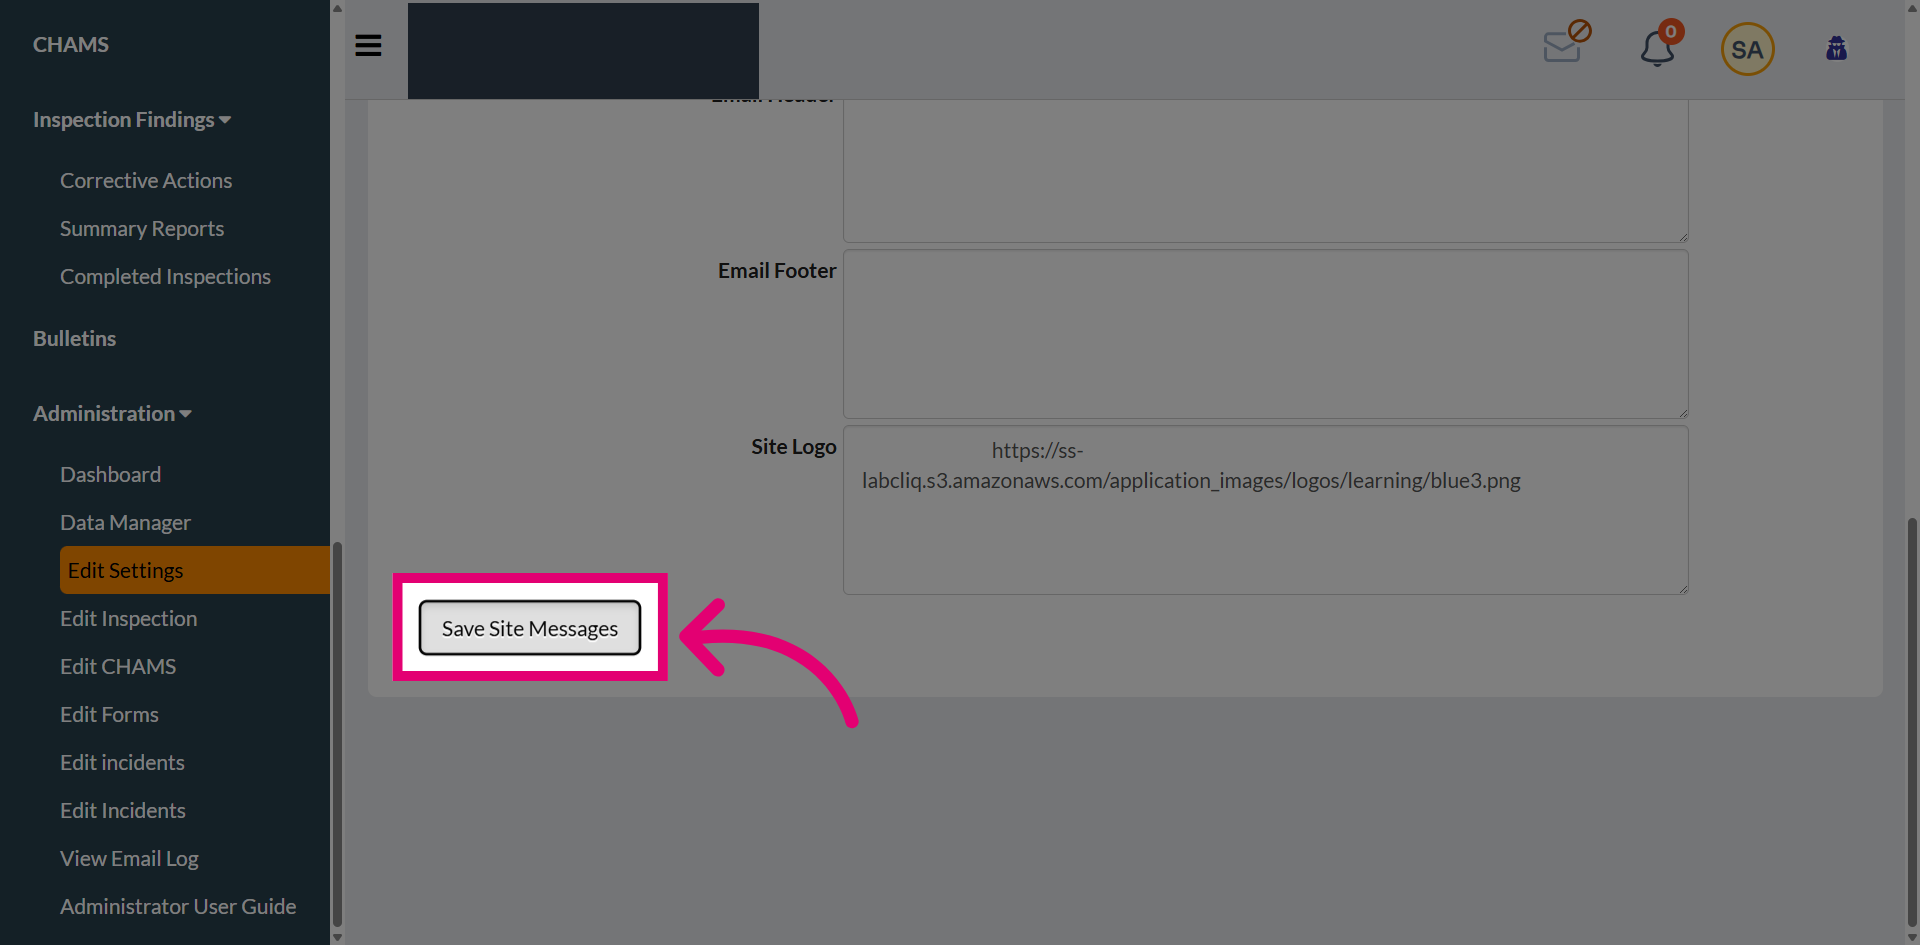The width and height of the screenshot is (1920, 945).
Task: Click the blue spy figure icon
Action: 1836,48
